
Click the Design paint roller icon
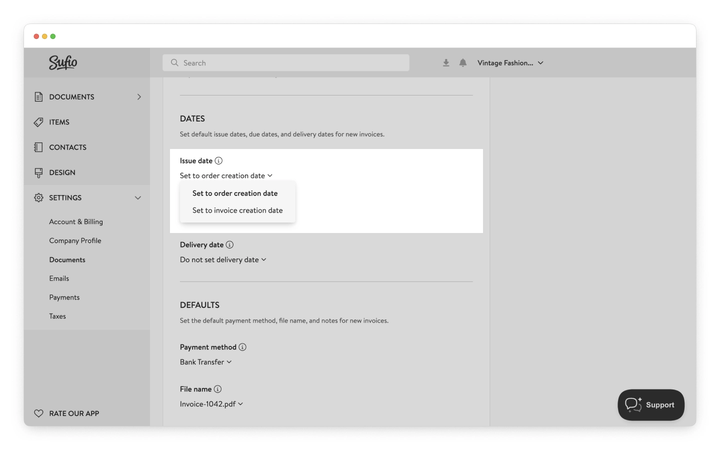click(x=39, y=173)
